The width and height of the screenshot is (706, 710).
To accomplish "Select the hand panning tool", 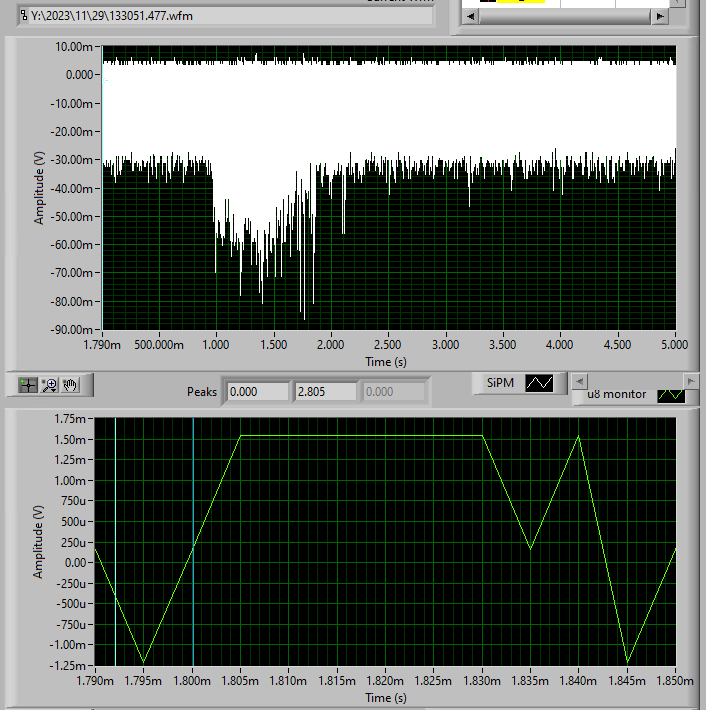I will [70, 385].
